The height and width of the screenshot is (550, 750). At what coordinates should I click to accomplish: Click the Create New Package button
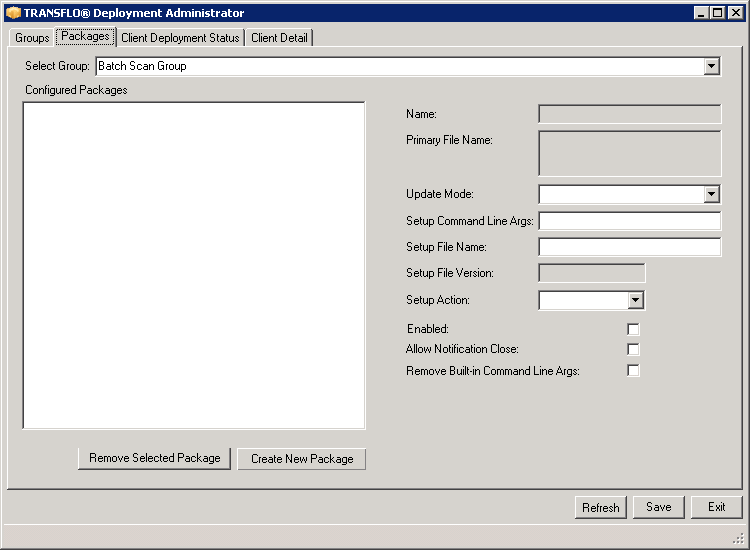[302, 459]
